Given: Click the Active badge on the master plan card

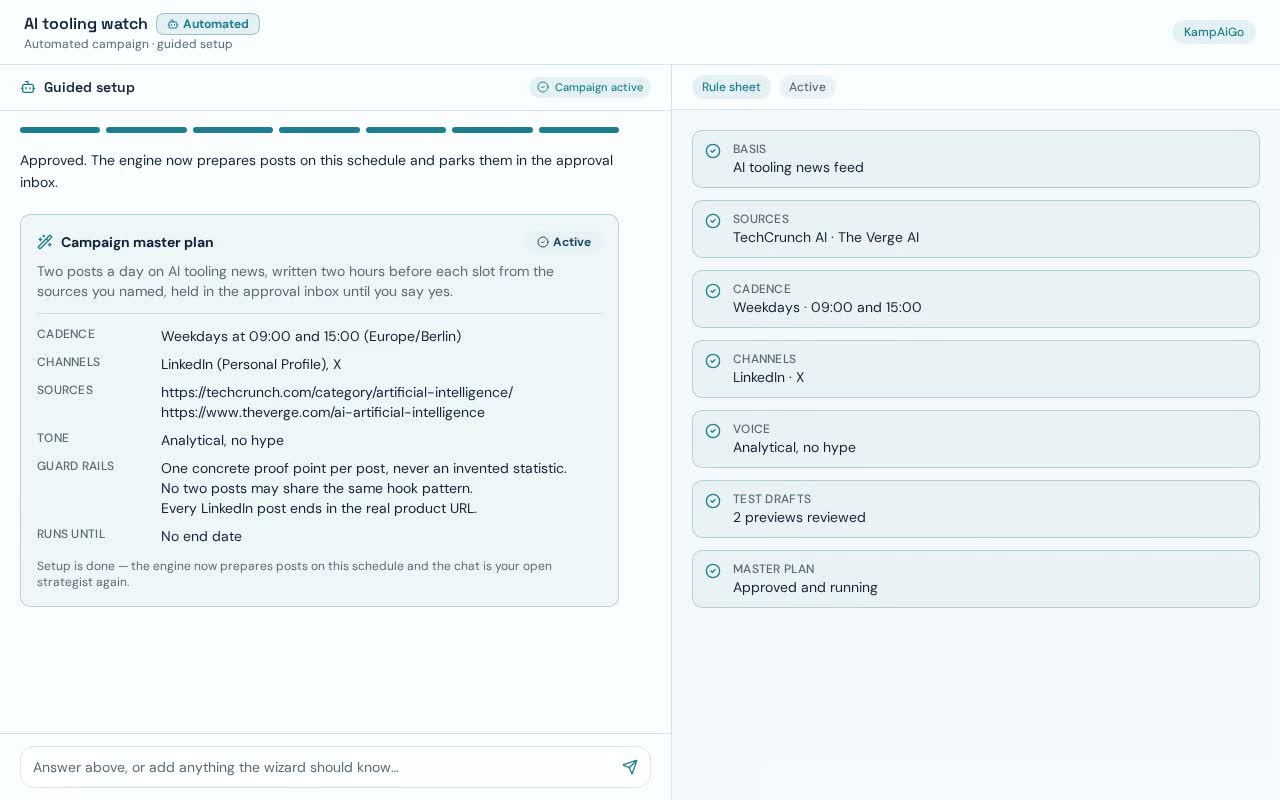Looking at the screenshot, I should (564, 242).
